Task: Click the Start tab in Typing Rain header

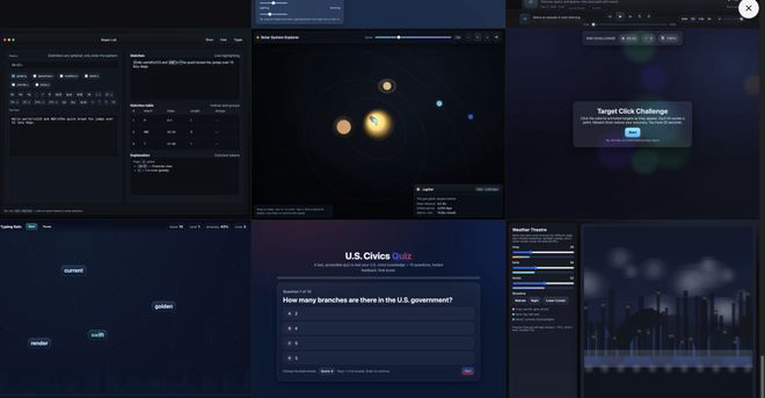Action: pyautogui.click(x=31, y=227)
